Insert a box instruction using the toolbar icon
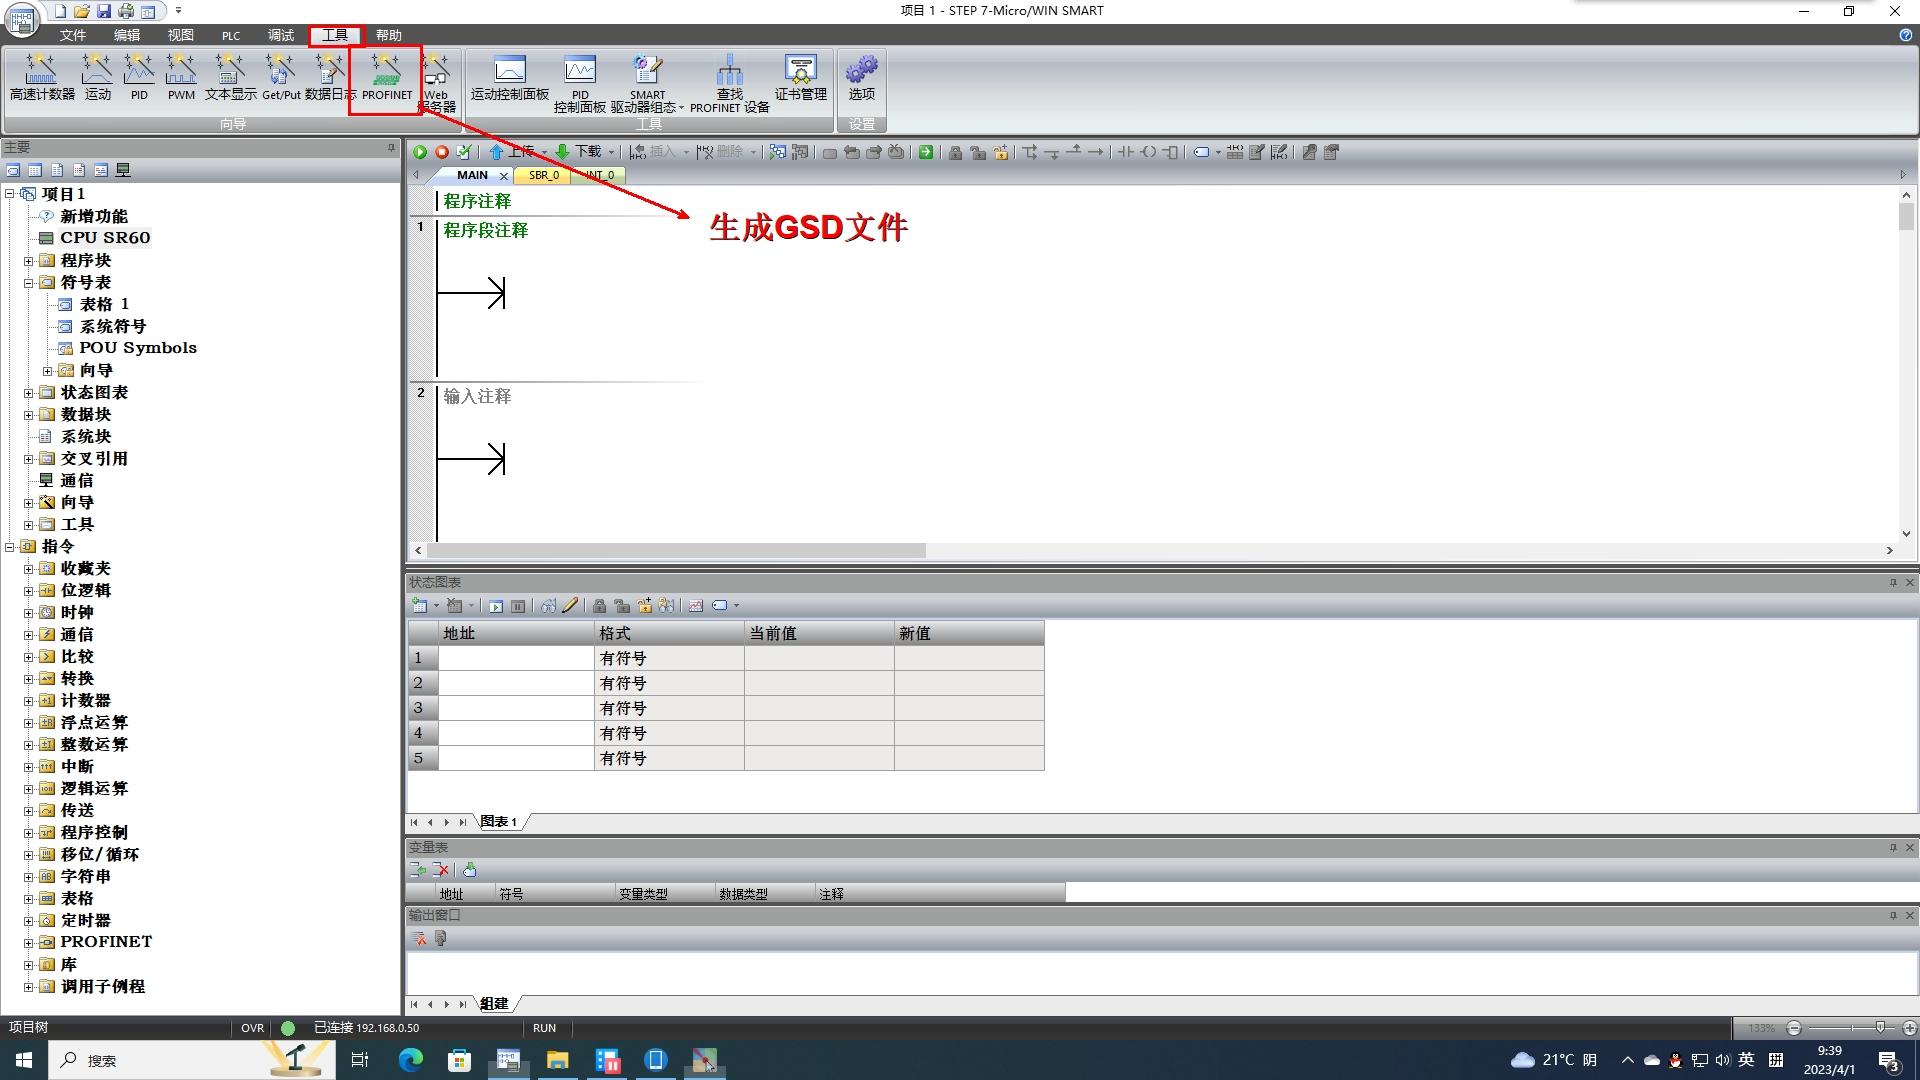 click(x=1171, y=152)
